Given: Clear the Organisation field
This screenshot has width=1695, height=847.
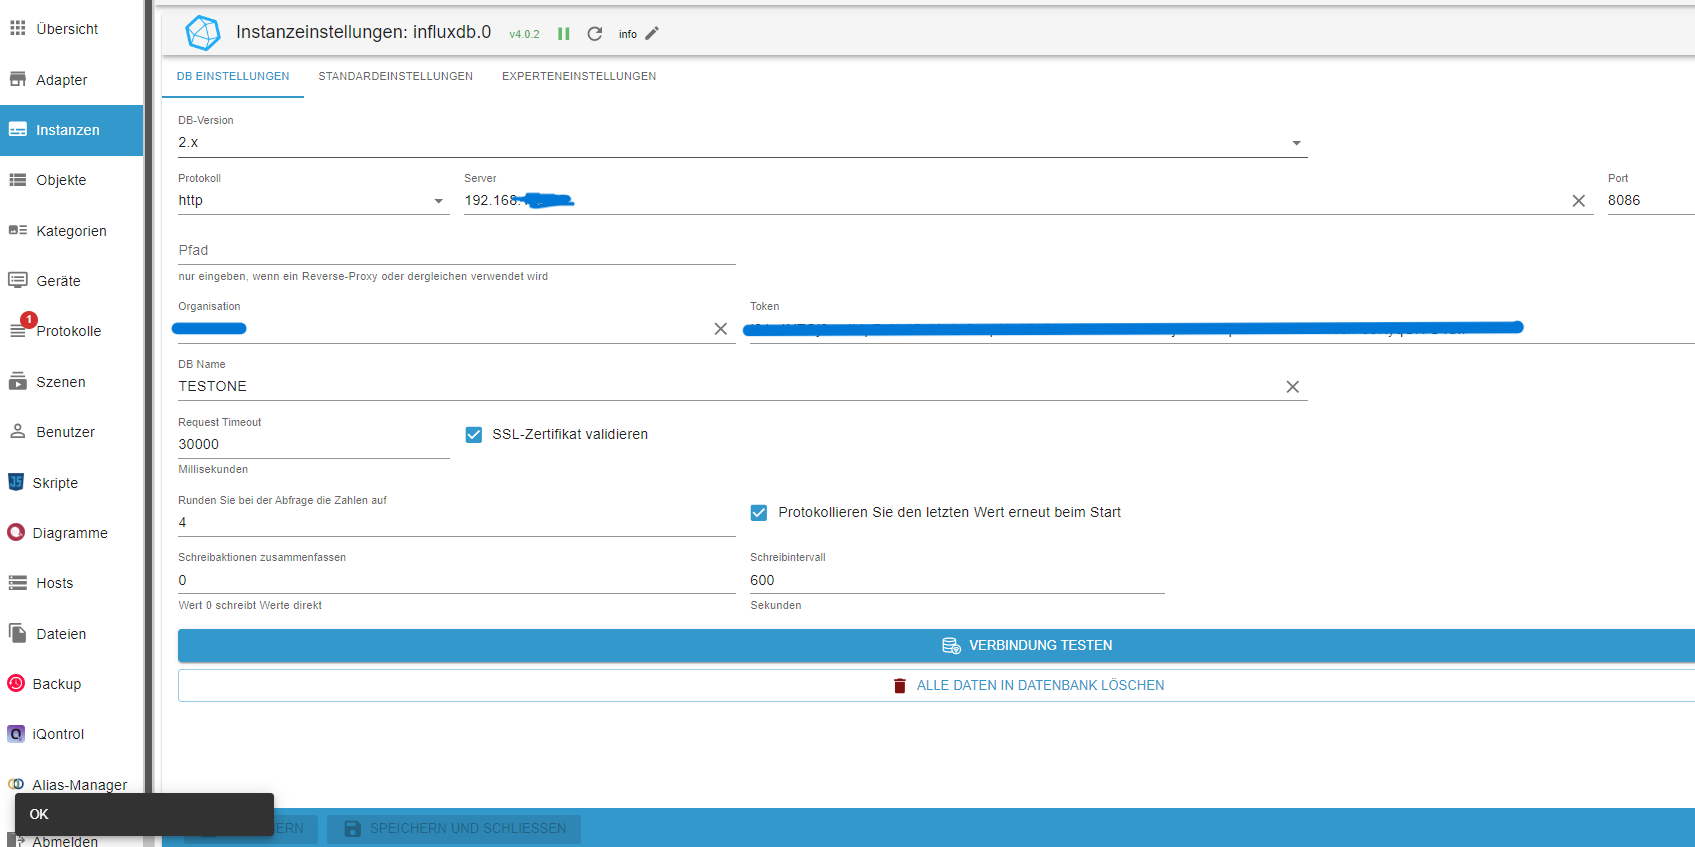Looking at the screenshot, I should 720,329.
